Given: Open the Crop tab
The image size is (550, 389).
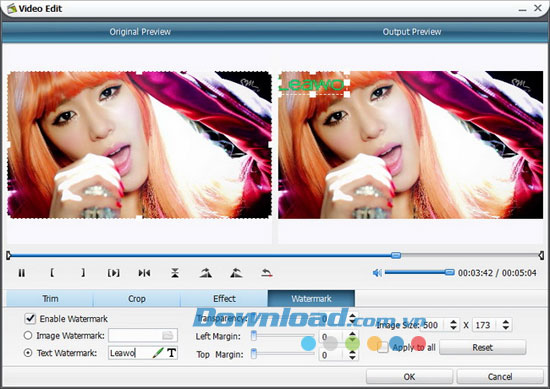Looking at the screenshot, I should click(137, 299).
